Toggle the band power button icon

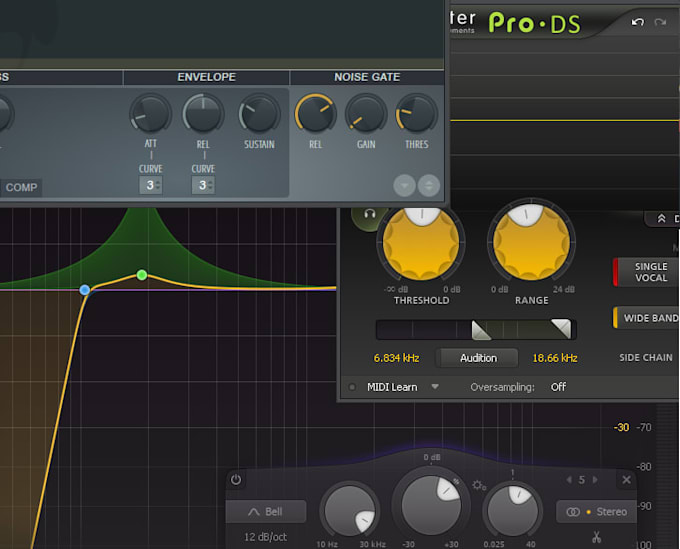click(x=236, y=480)
